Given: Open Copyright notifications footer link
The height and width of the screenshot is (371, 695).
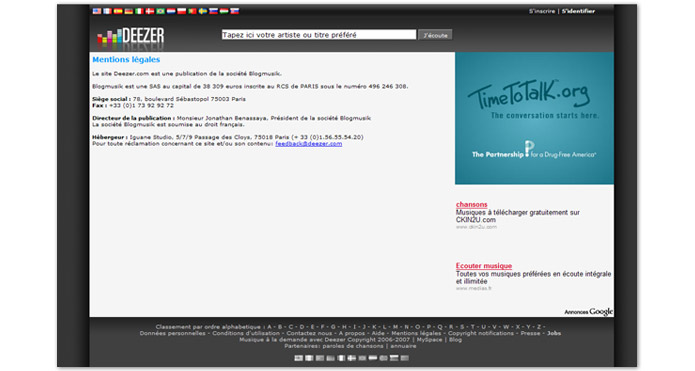Looking at the screenshot, I should click(481, 333).
